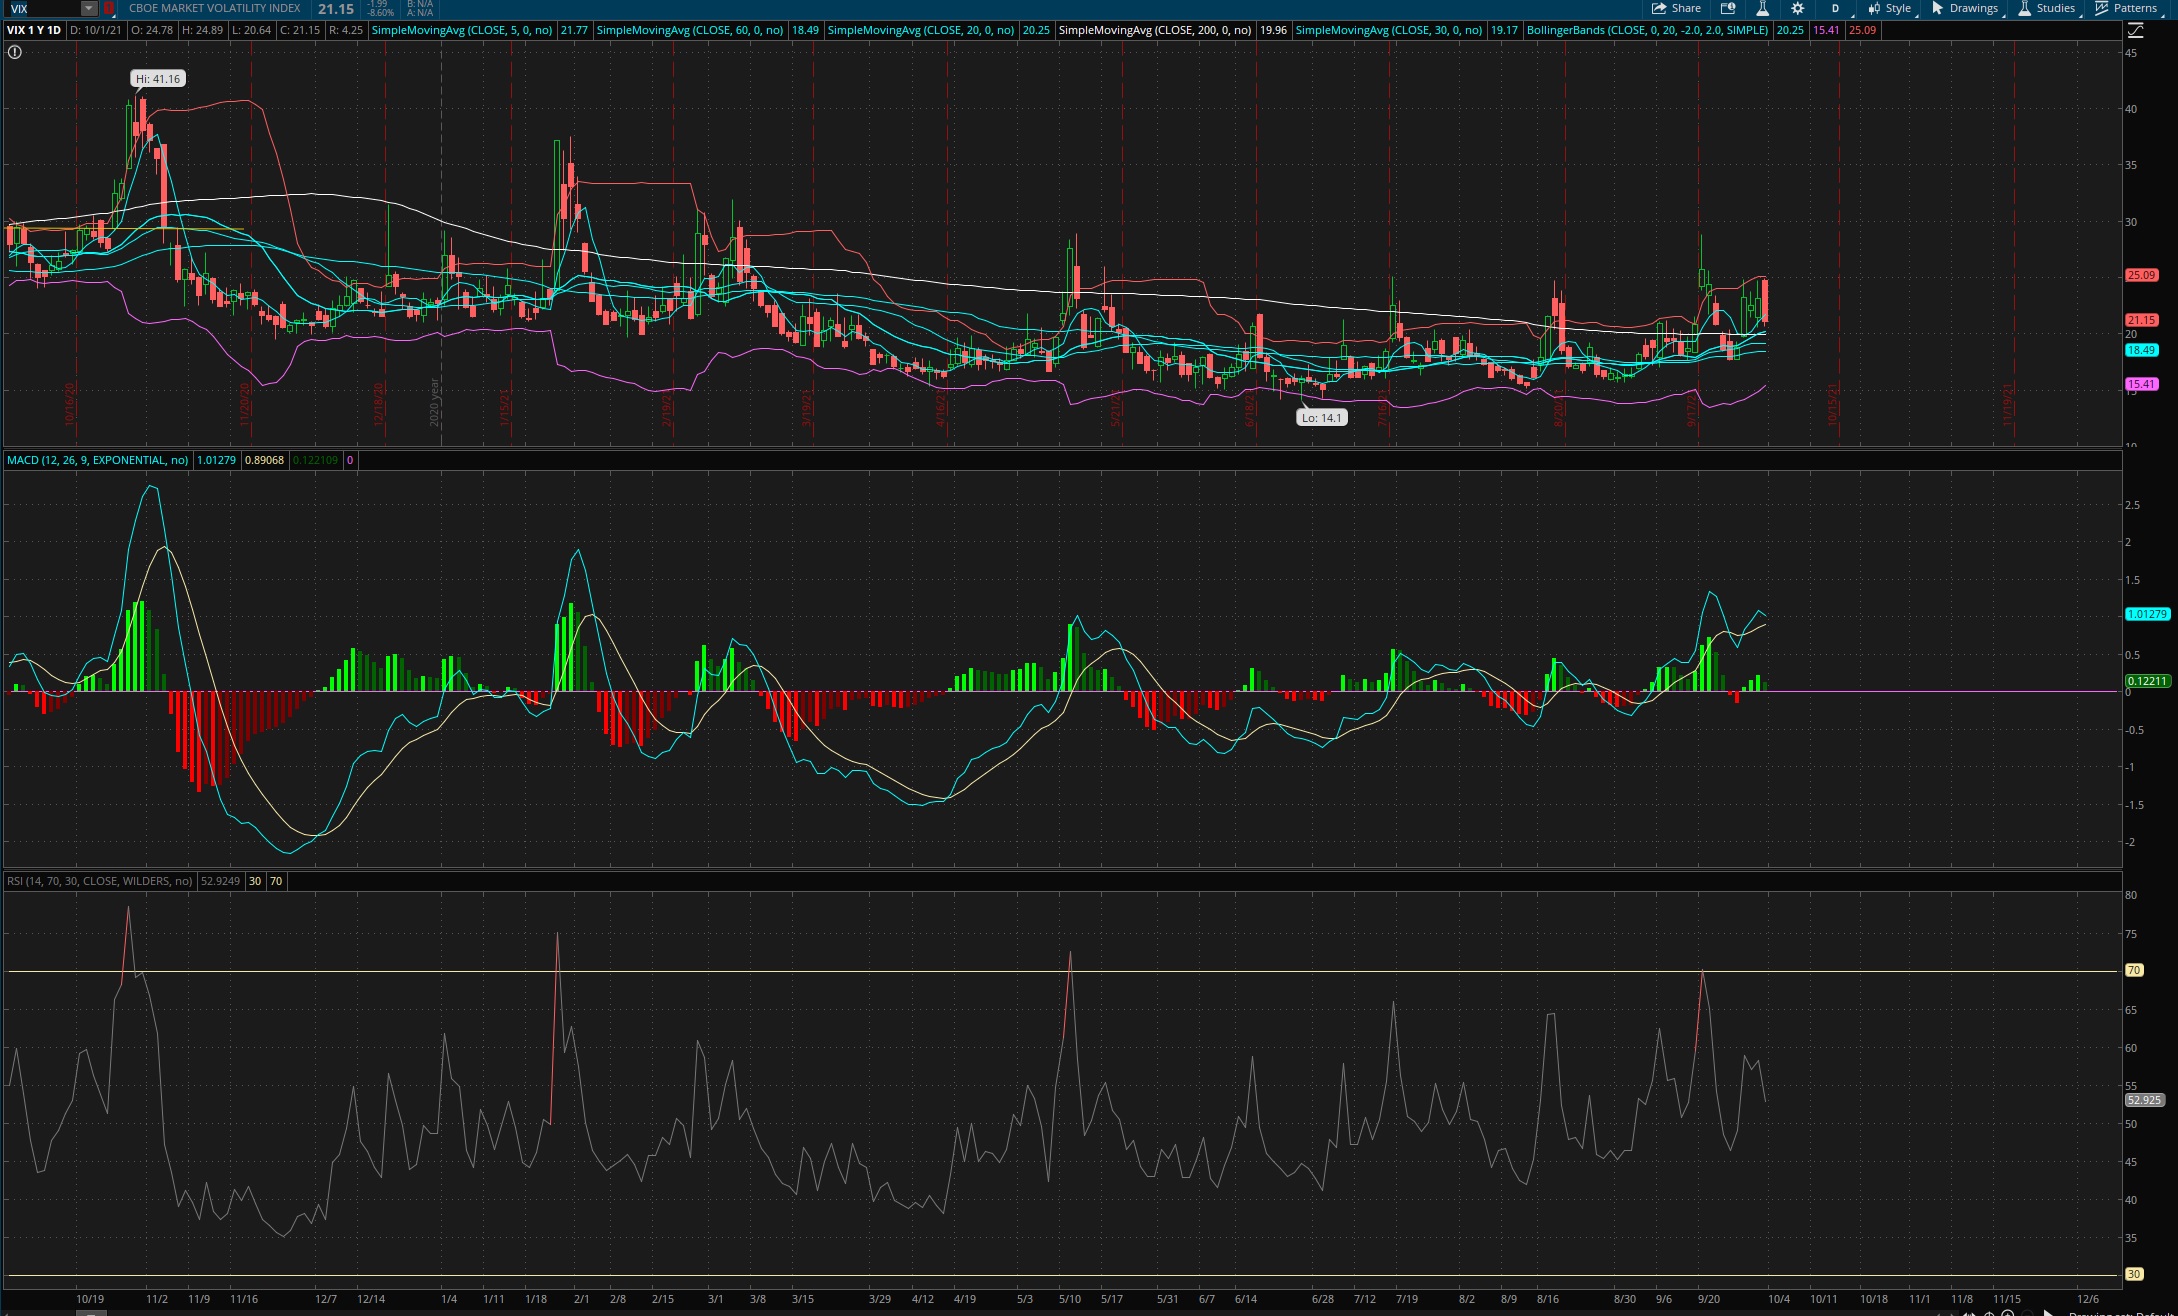Click the 15.41 lower band price tag

(x=2141, y=384)
